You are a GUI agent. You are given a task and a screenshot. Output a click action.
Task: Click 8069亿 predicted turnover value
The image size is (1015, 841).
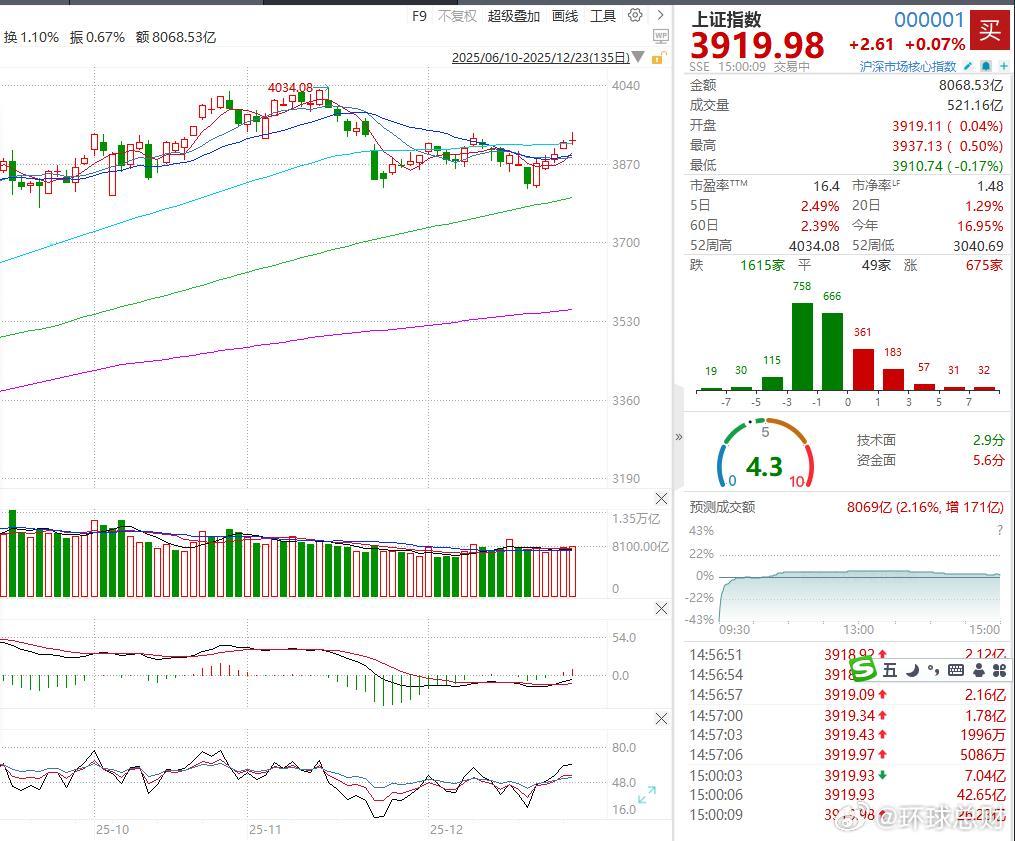(x=869, y=507)
